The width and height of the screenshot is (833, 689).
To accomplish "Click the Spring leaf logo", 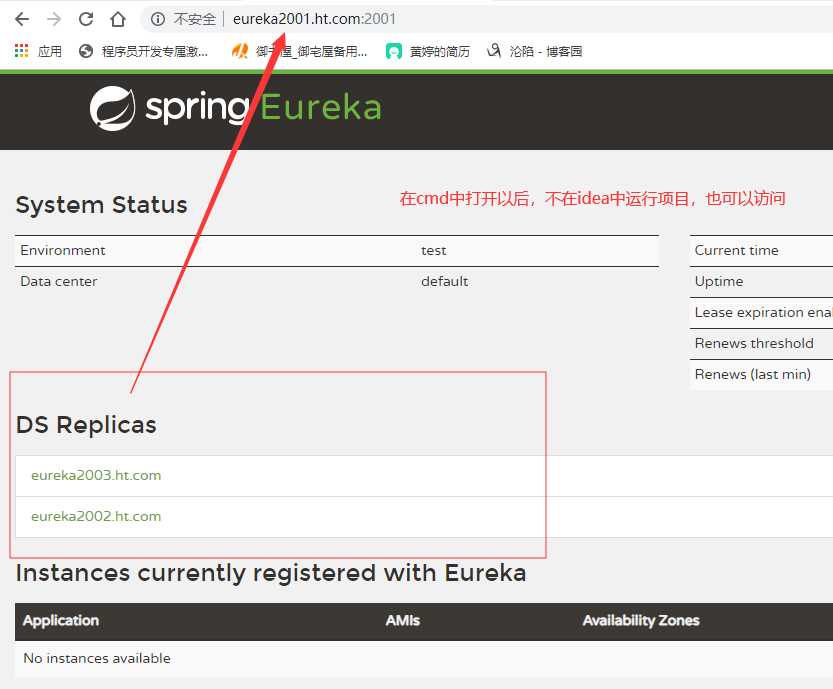I will pyautogui.click(x=112, y=108).
